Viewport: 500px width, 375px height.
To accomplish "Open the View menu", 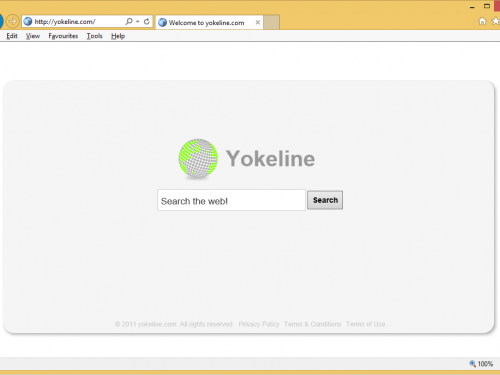I will (33, 36).
